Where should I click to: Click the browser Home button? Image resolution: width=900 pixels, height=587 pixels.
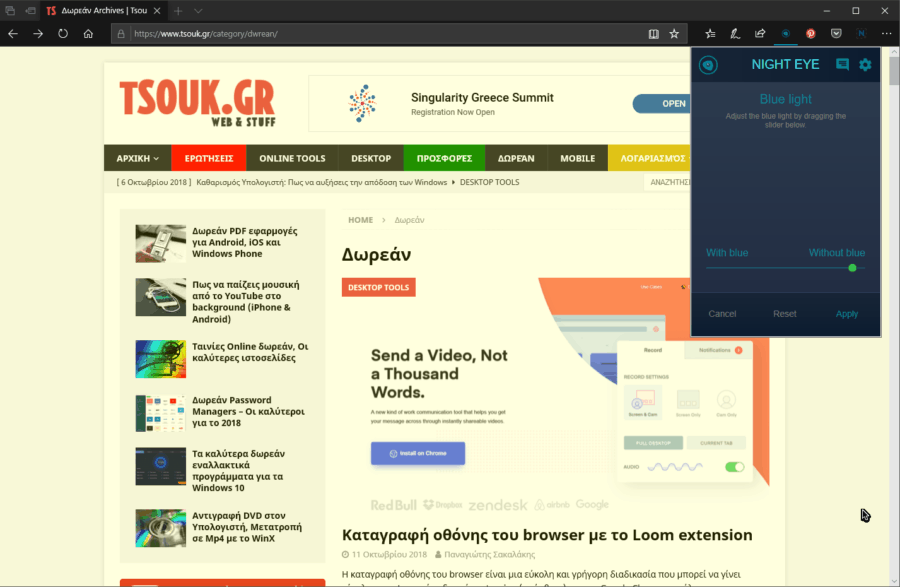pyautogui.click(x=89, y=33)
